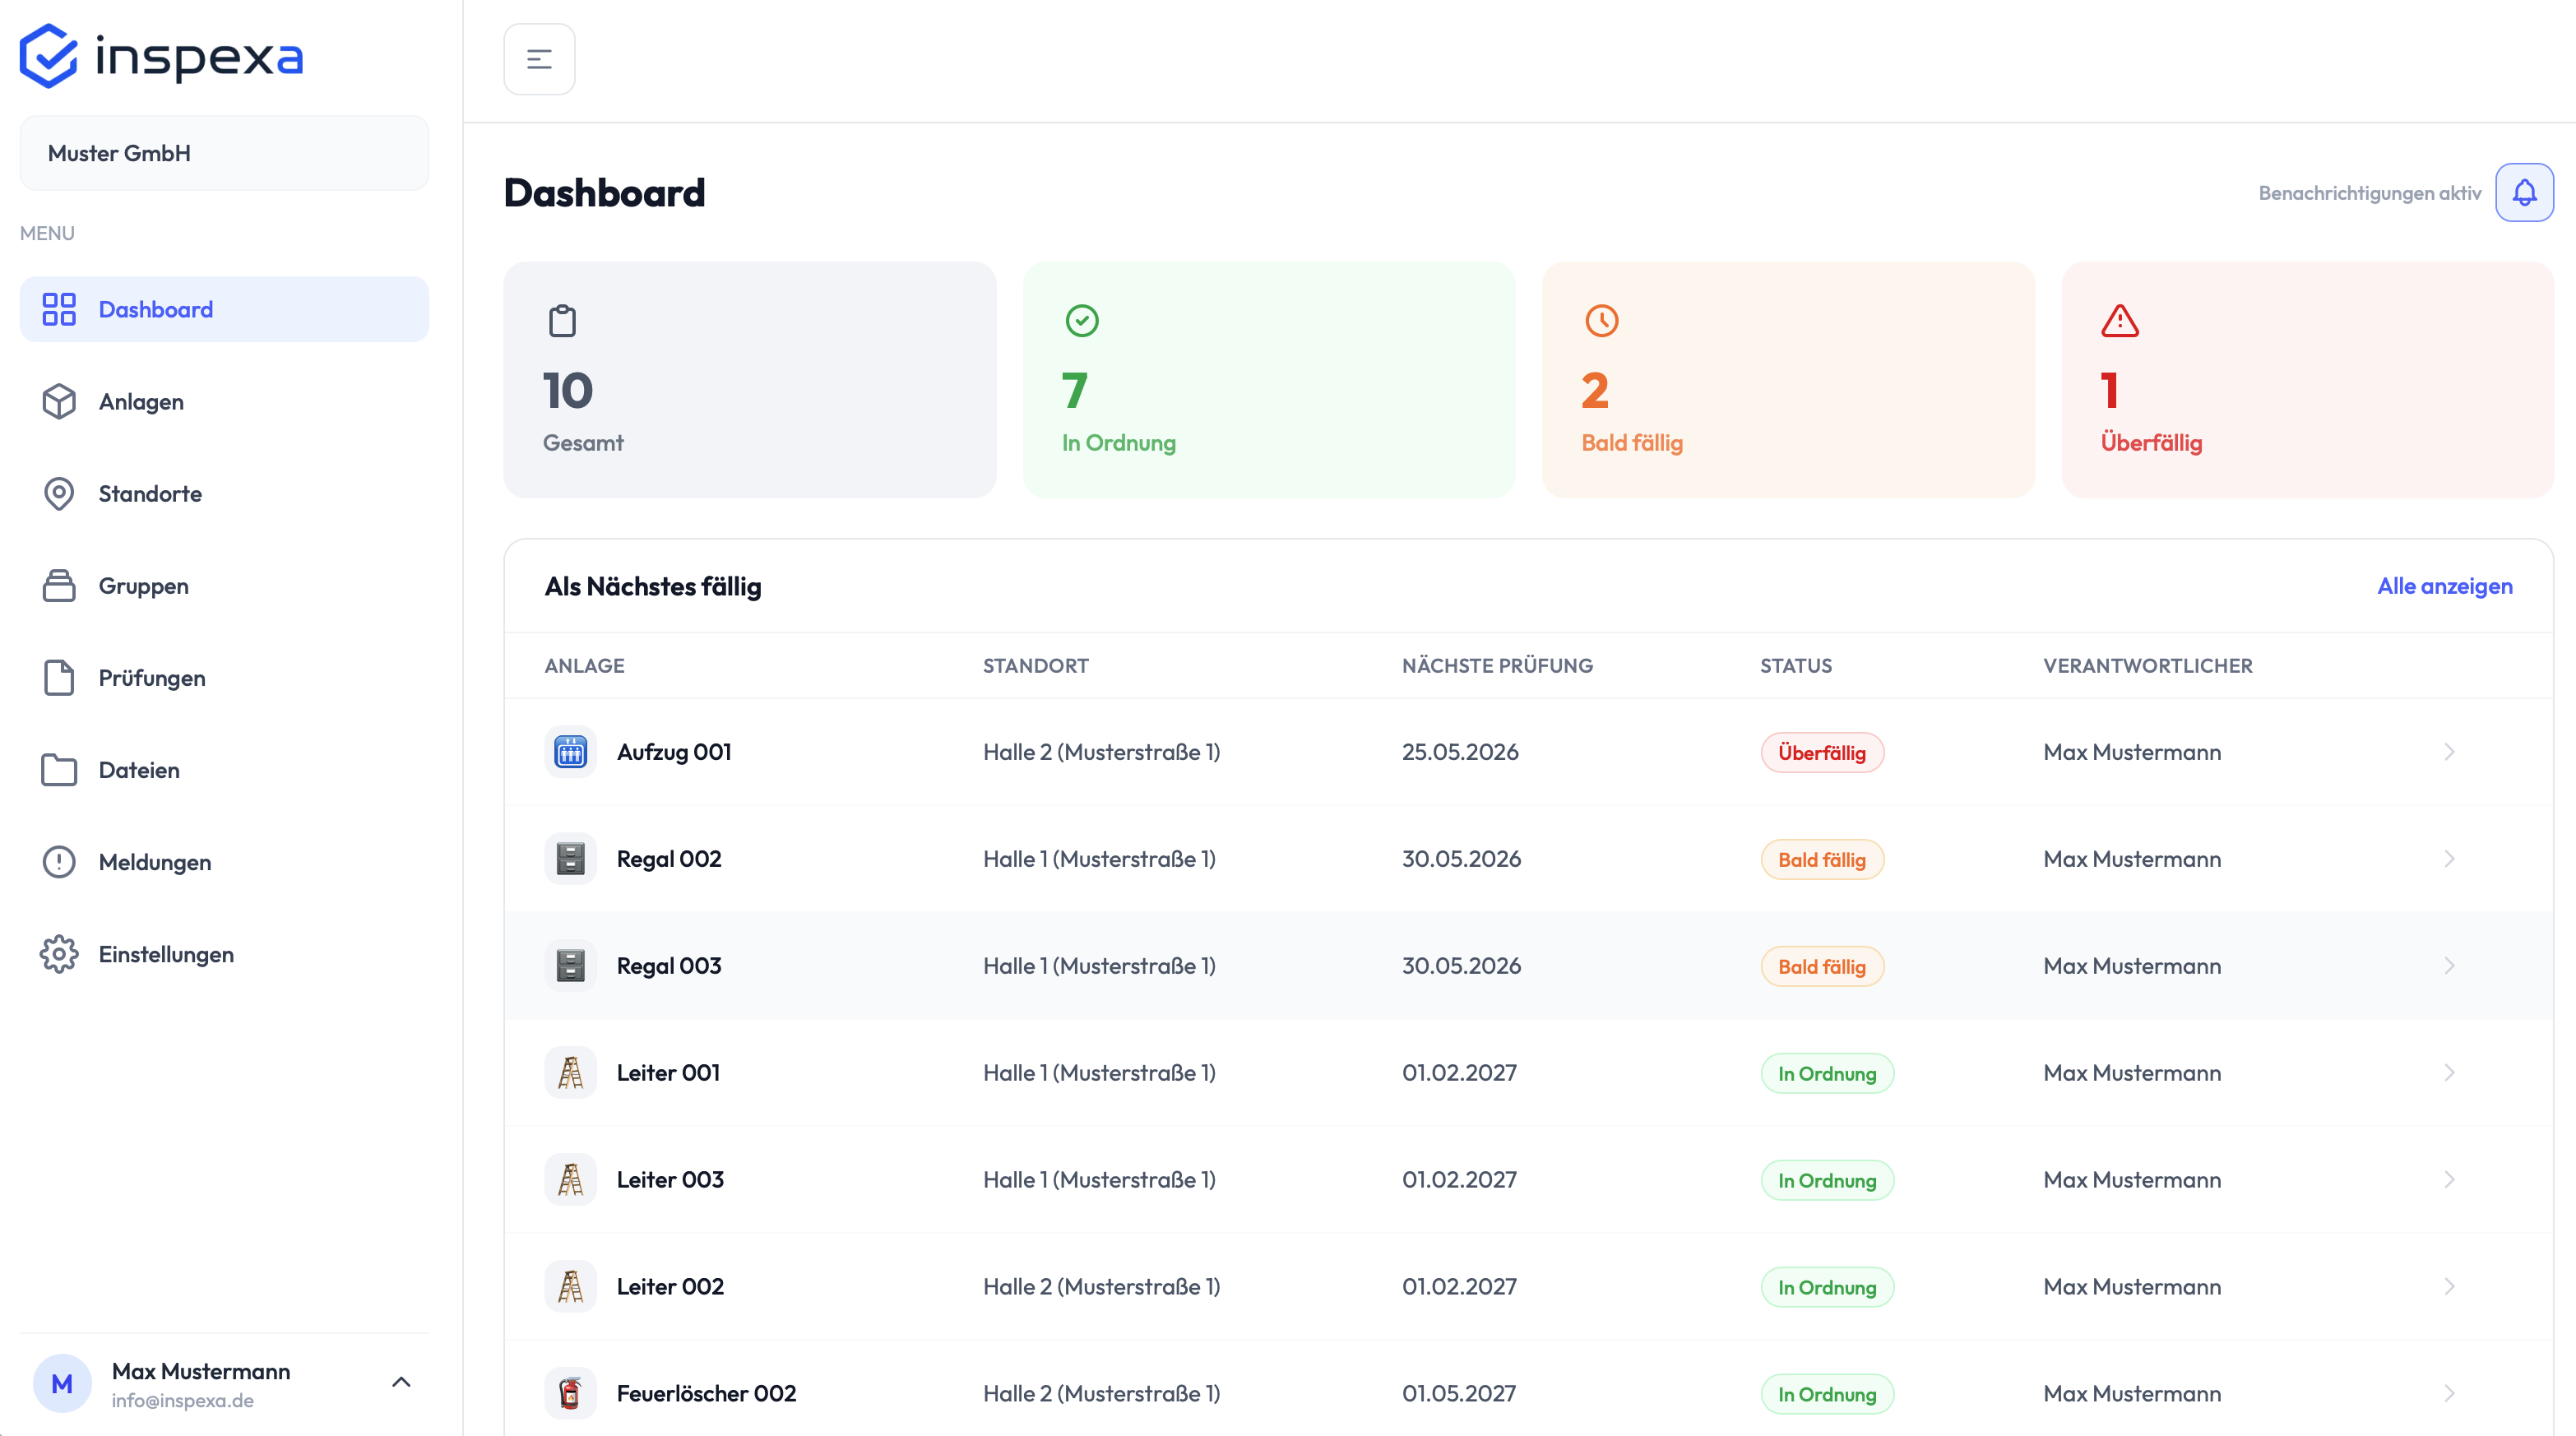The image size is (2576, 1436).
Task: Click the Aufzug 001 elevator icon
Action: click(570, 752)
